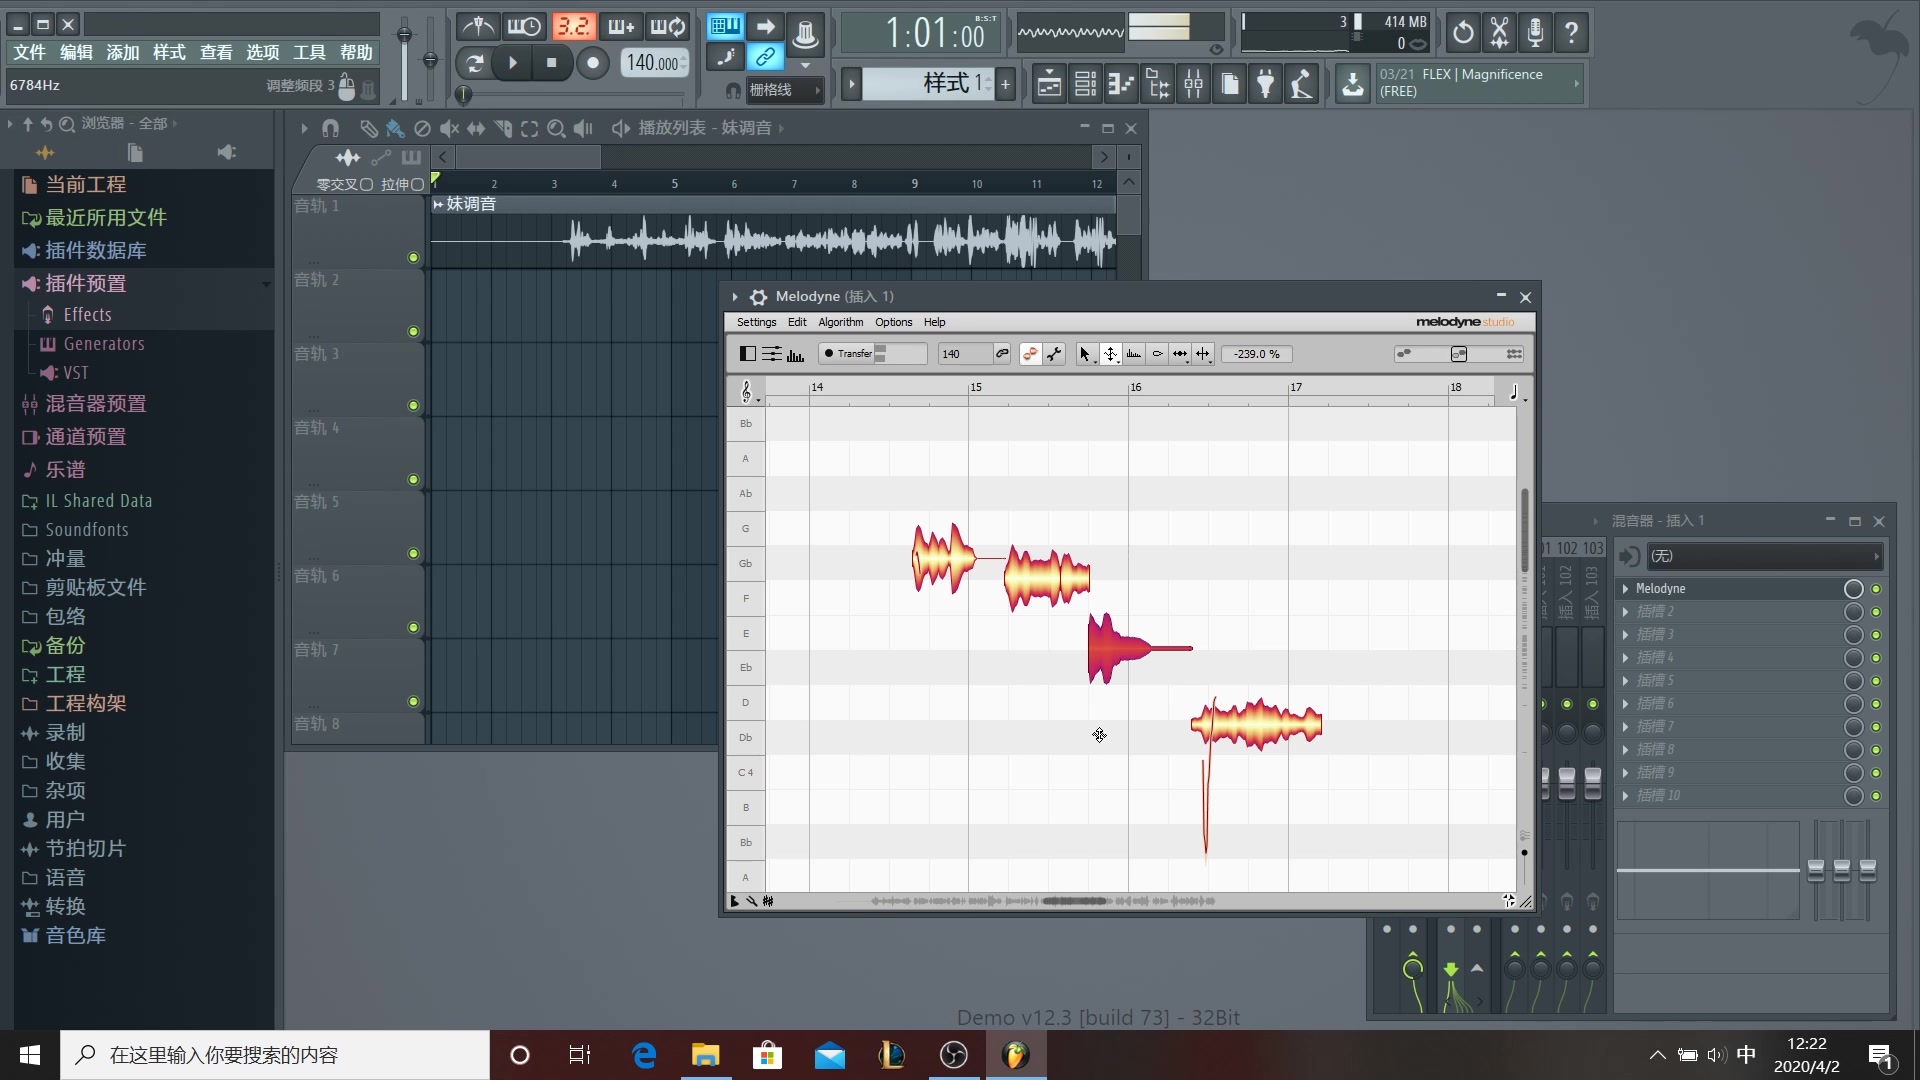
Task: Open the 样式 1 pattern selector
Action: pyautogui.click(x=928, y=84)
